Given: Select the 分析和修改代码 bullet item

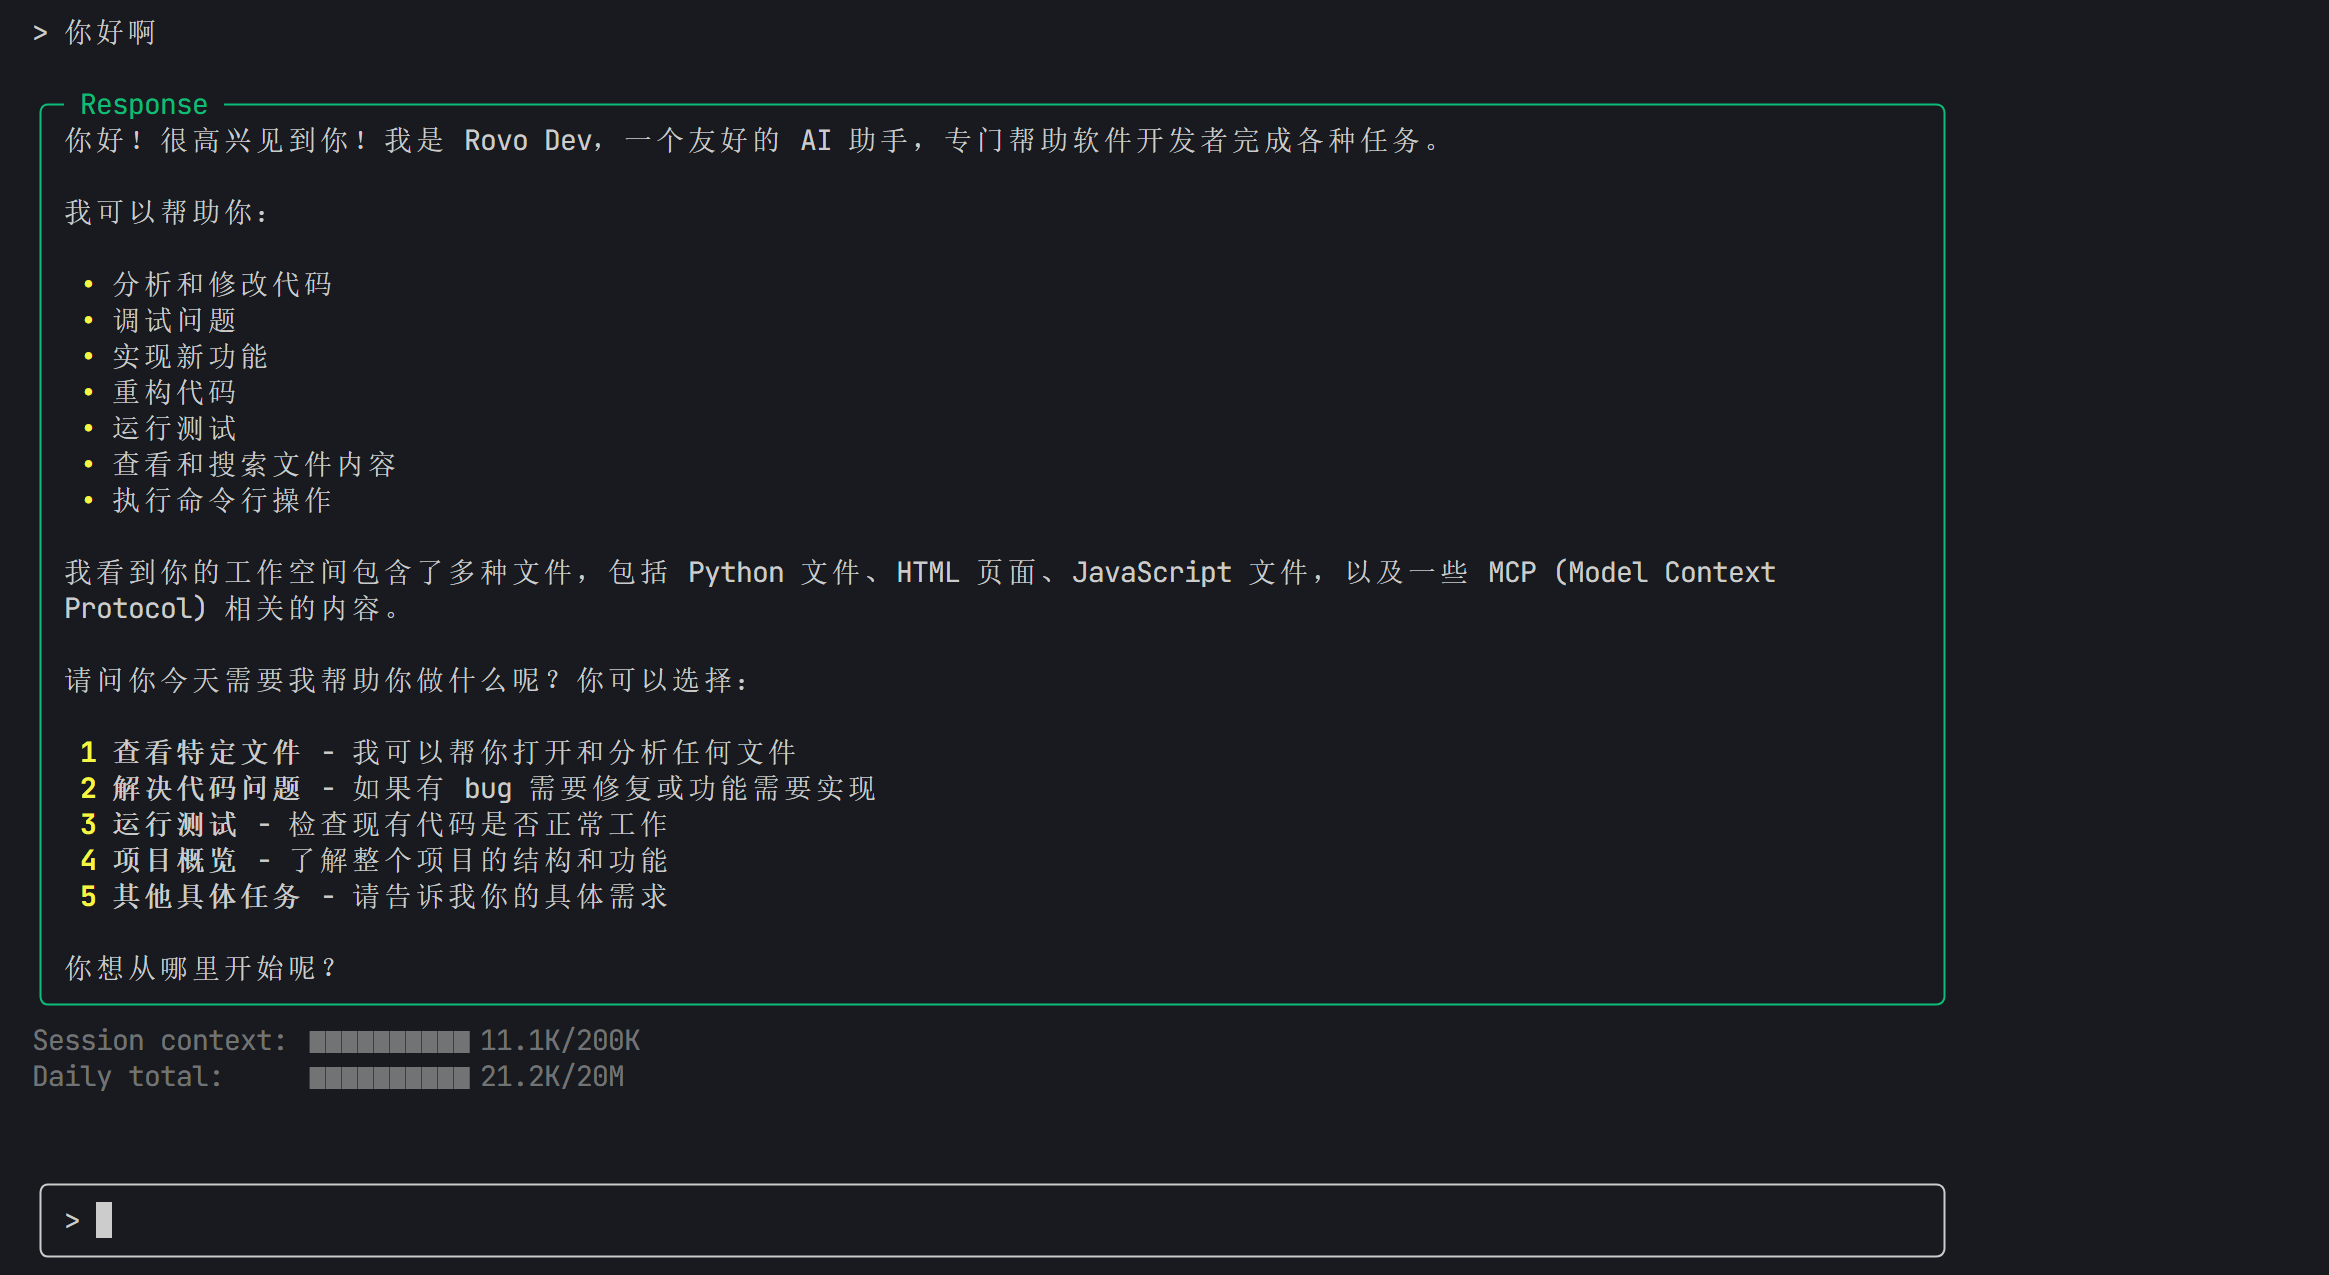Looking at the screenshot, I should tap(224, 284).
